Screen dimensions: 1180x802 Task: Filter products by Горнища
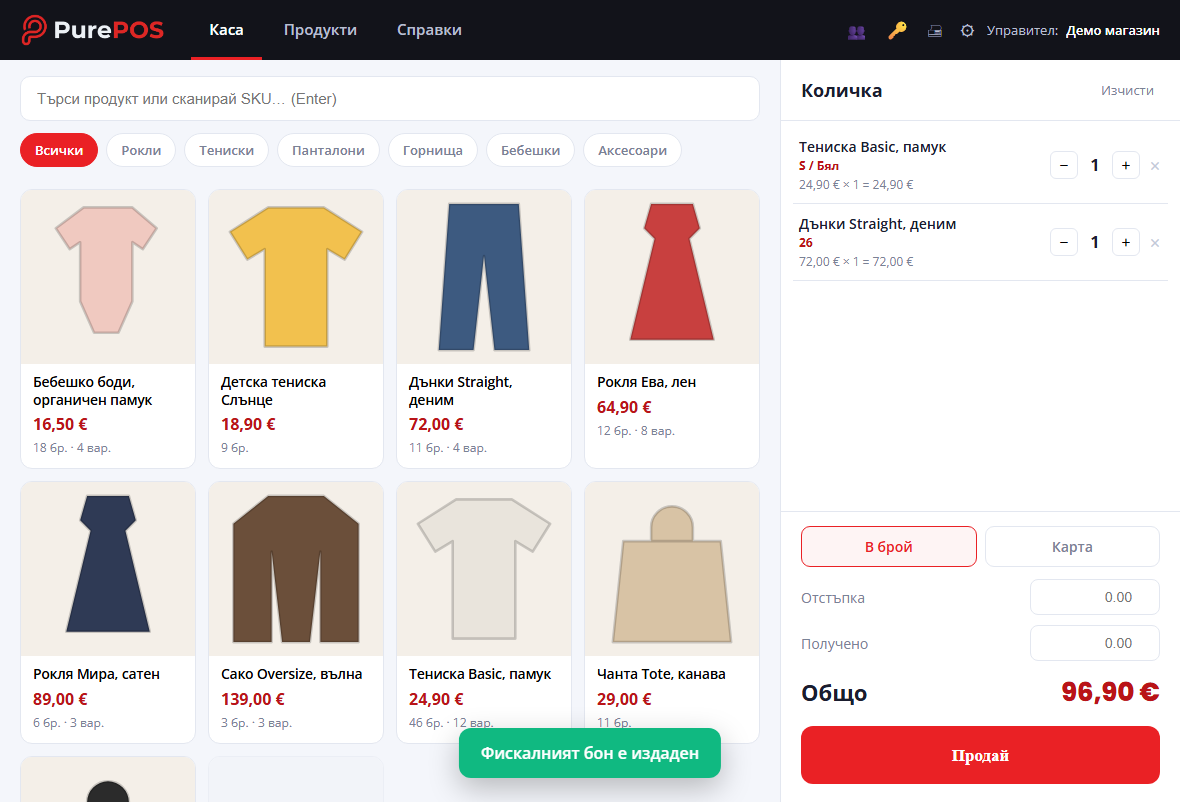coord(433,150)
